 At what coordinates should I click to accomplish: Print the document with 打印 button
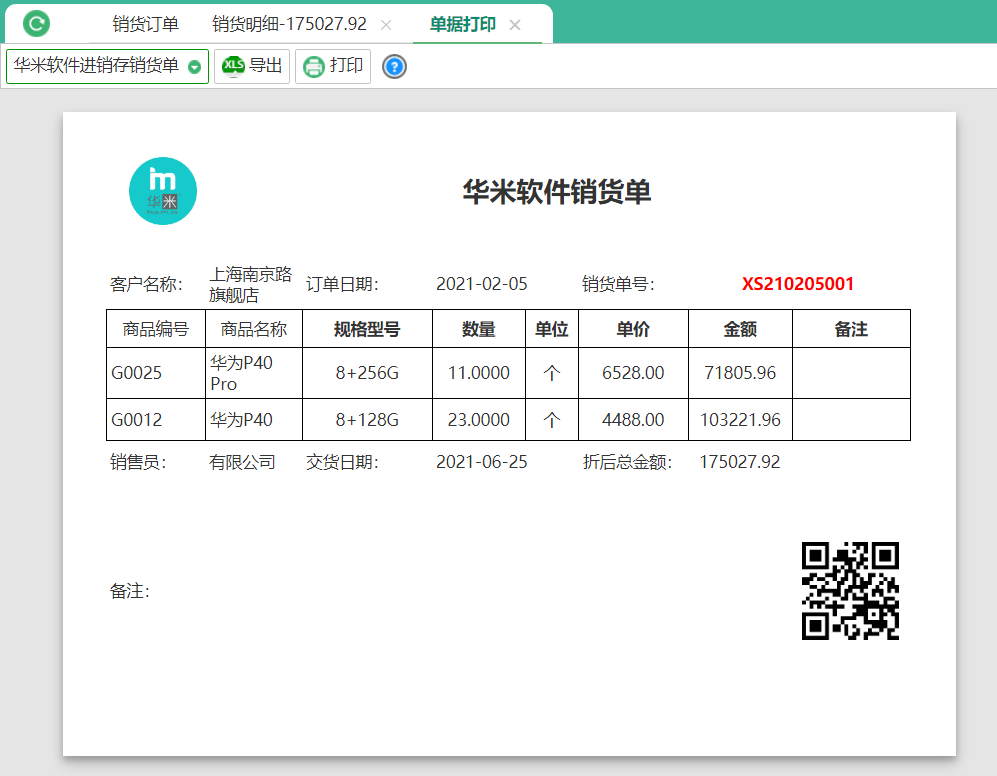pos(333,66)
